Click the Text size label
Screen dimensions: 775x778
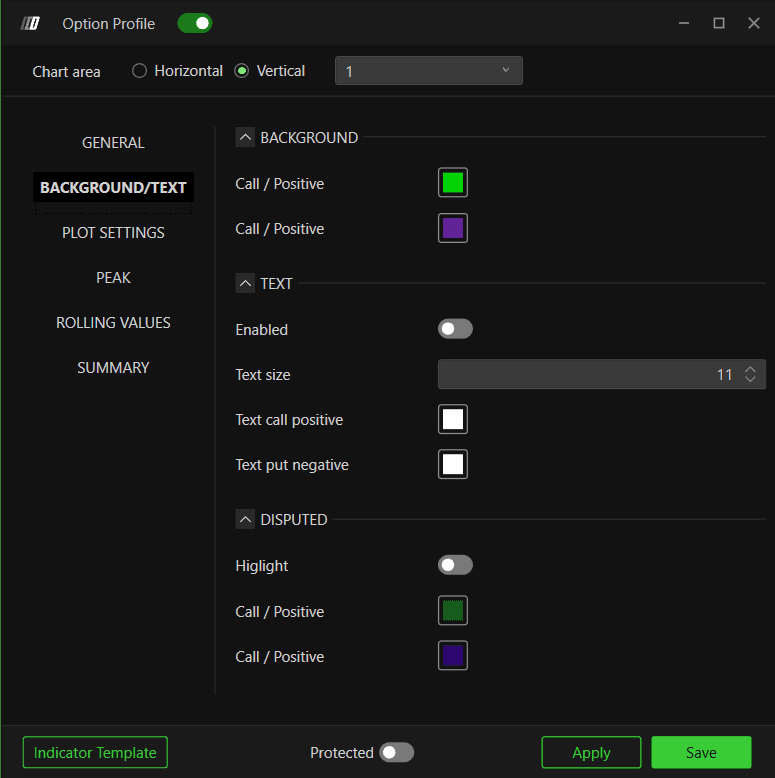(263, 375)
